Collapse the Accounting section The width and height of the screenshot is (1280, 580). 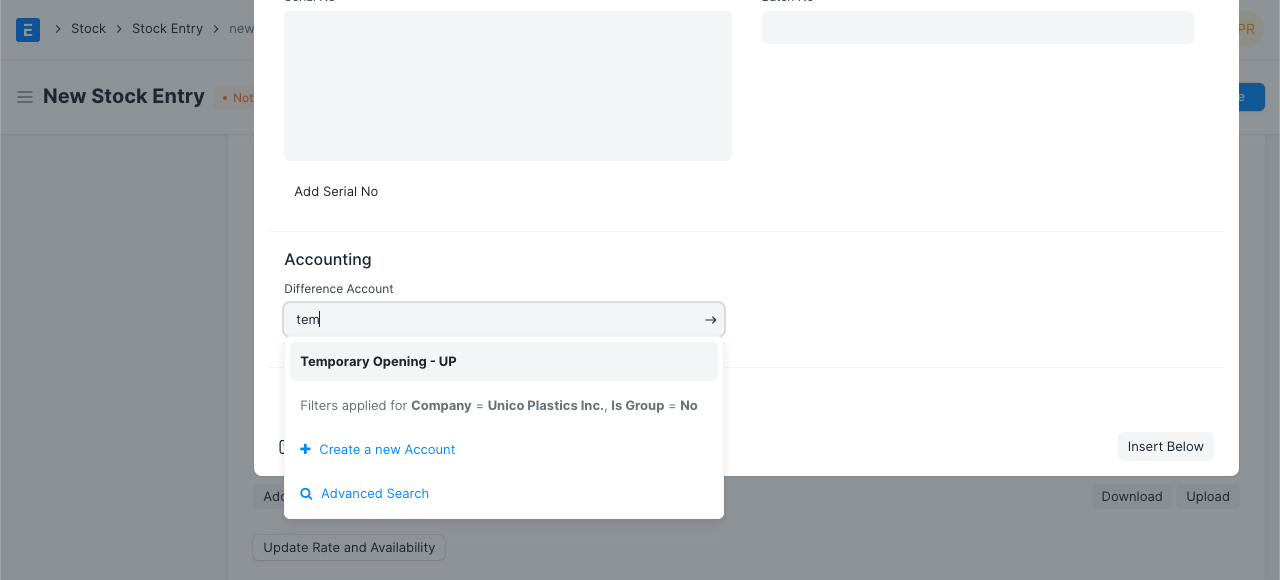coord(328,259)
